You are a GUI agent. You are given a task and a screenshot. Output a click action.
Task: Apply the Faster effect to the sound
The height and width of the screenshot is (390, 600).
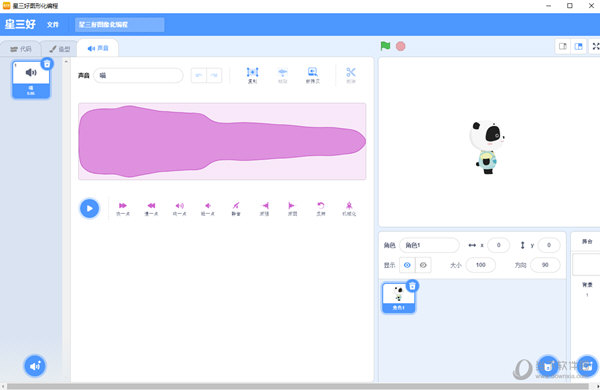click(123, 209)
